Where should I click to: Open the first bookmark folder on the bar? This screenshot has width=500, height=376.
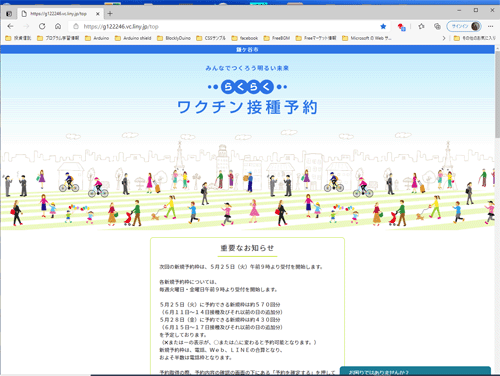pyautogui.click(x=18, y=38)
